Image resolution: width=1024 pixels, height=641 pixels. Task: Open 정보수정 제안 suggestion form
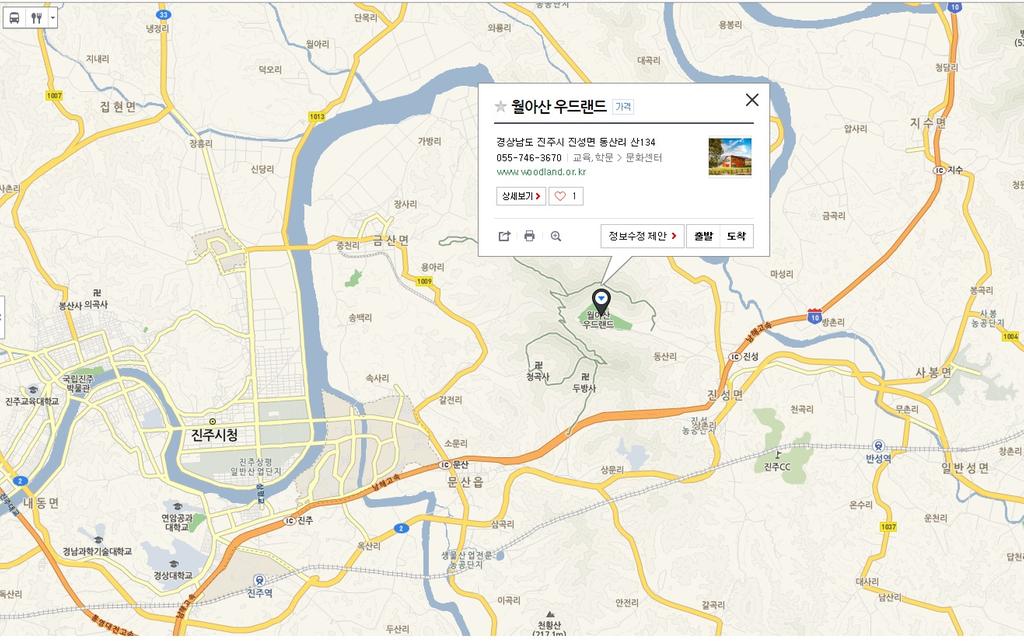coord(642,236)
